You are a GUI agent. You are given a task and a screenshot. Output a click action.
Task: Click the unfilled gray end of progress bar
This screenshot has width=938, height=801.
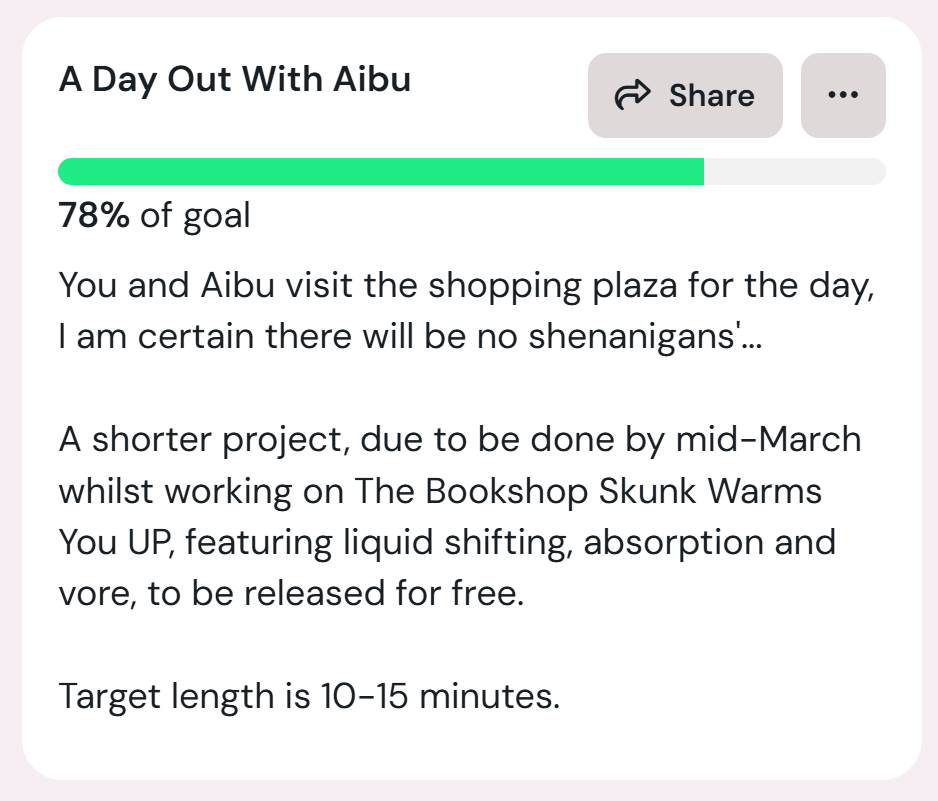point(795,172)
